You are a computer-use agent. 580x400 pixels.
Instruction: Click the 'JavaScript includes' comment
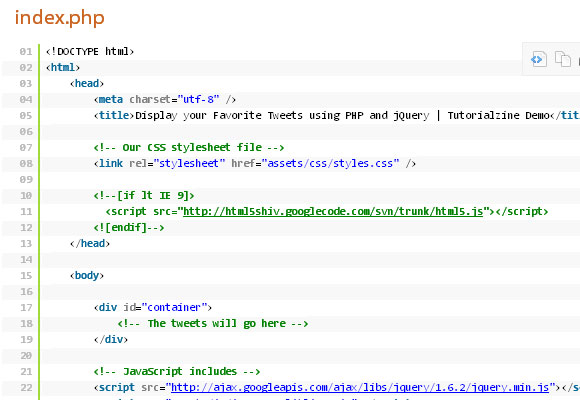click(177, 372)
